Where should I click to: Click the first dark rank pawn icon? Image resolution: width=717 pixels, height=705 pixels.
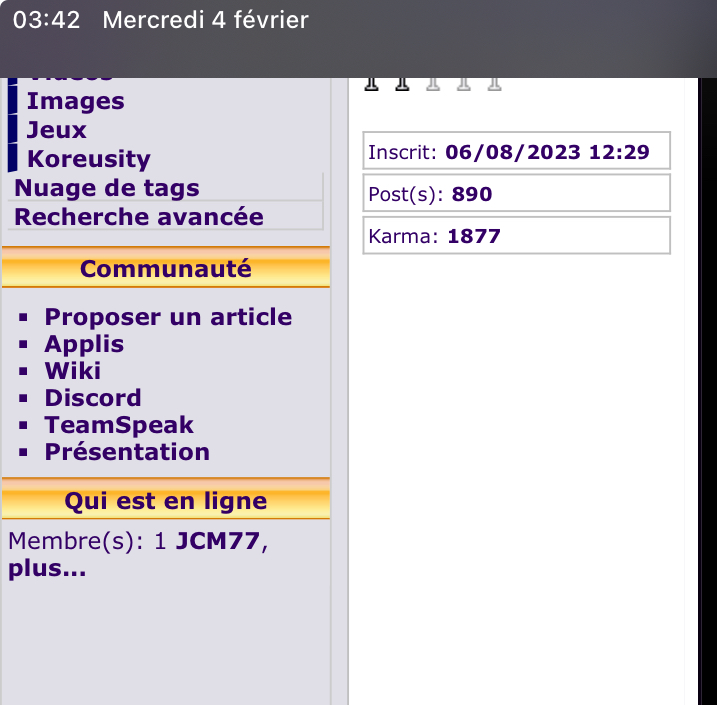(372, 84)
